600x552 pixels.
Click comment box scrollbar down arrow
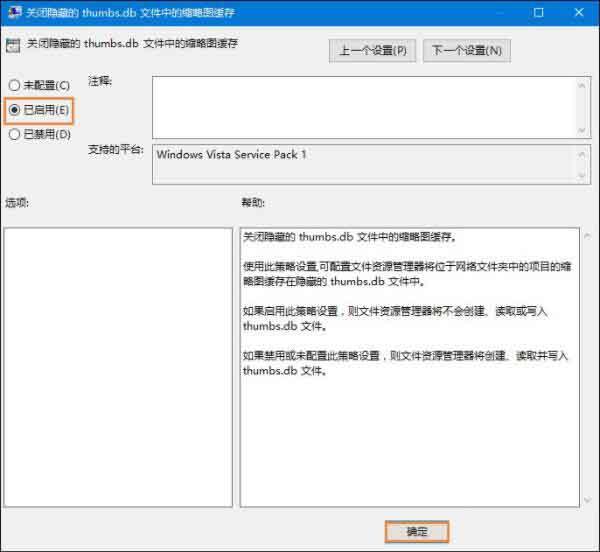click(582, 130)
